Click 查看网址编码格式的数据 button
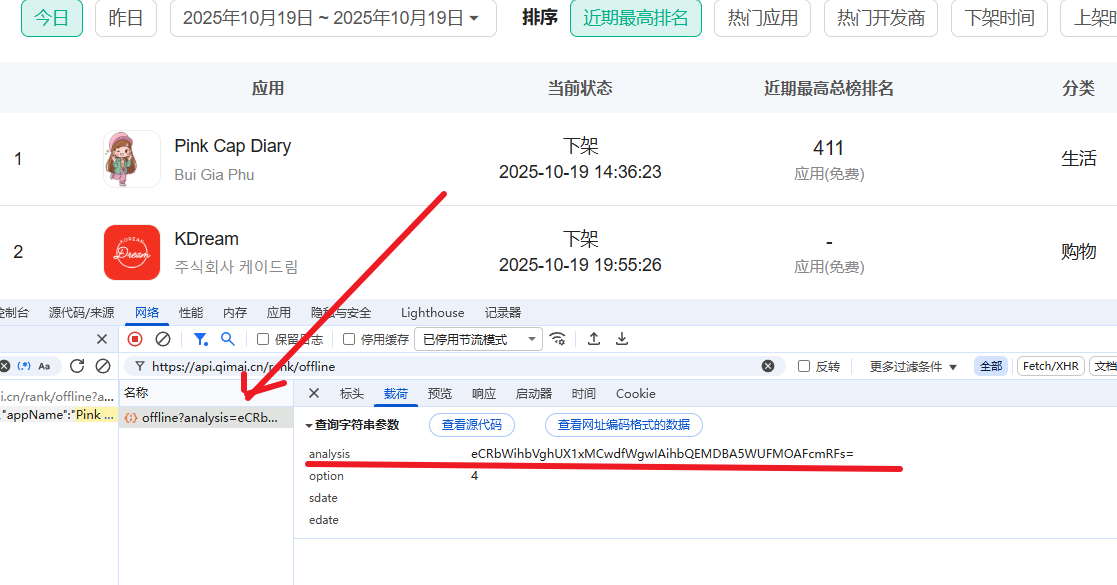 pyautogui.click(x=623, y=425)
